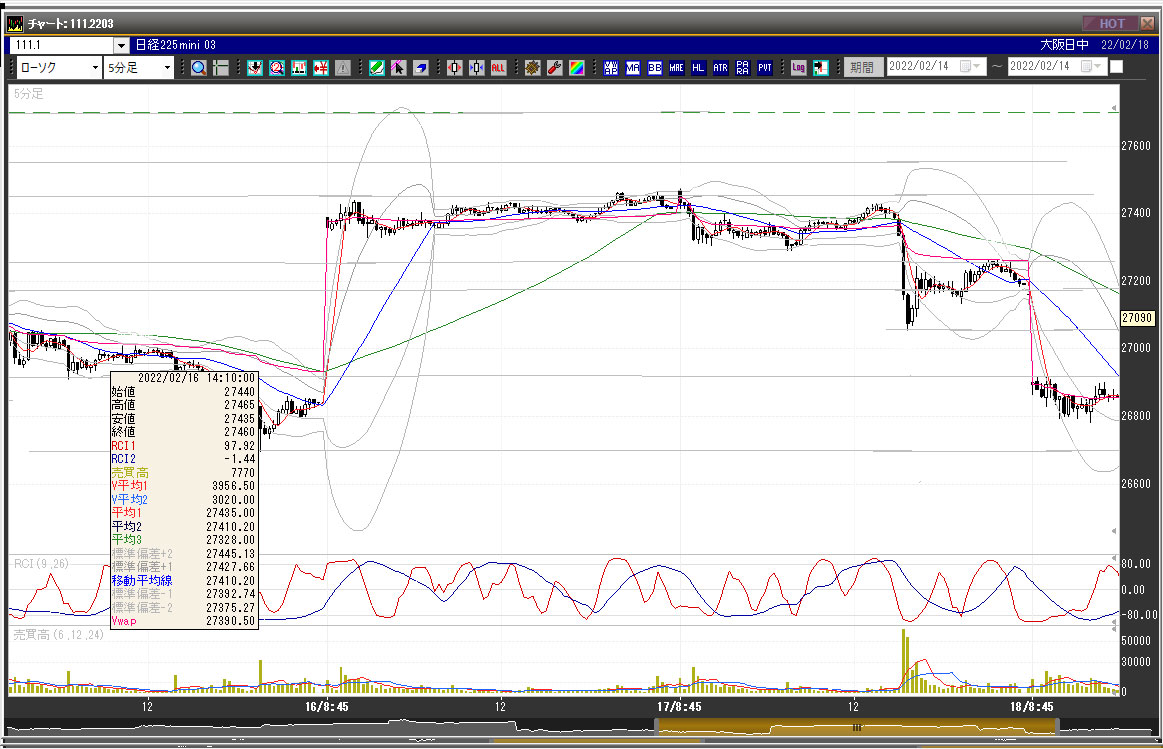Click the gray warning triangle icon

point(343,68)
